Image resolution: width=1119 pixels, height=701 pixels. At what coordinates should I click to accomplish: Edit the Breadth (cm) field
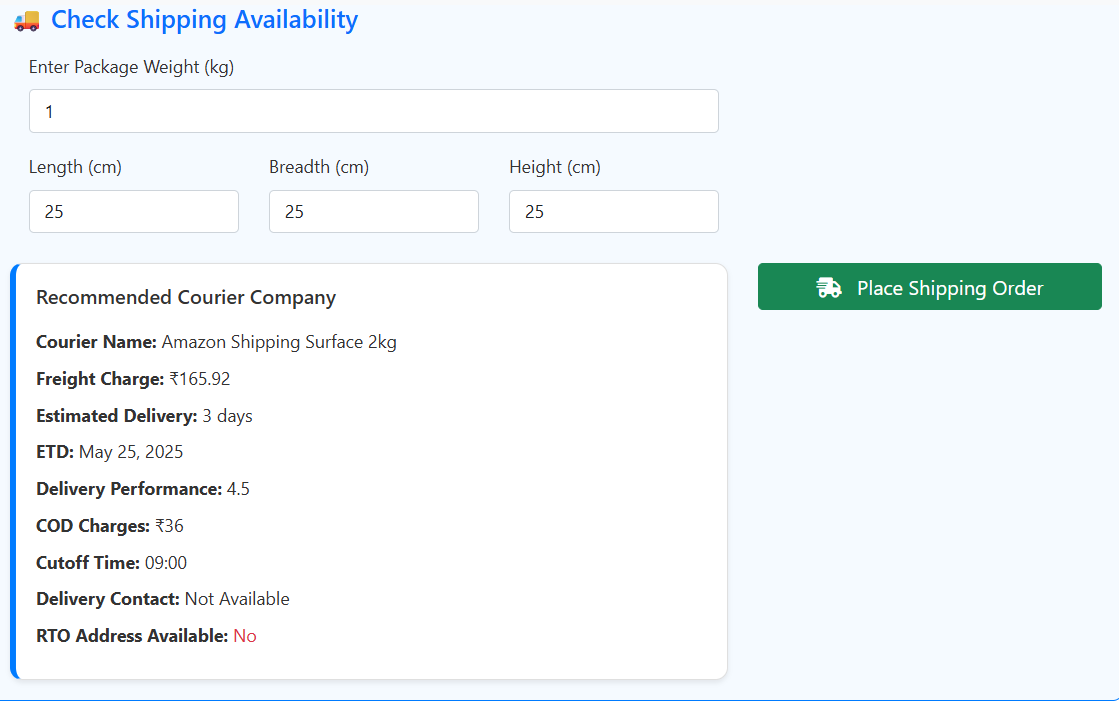(x=373, y=211)
